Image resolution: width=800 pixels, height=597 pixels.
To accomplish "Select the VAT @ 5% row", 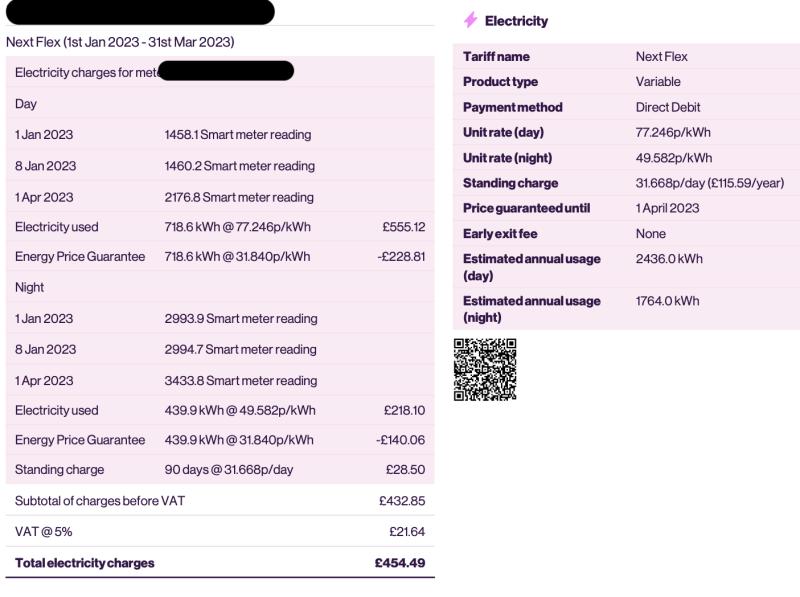I will pyautogui.click(x=220, y=532).
